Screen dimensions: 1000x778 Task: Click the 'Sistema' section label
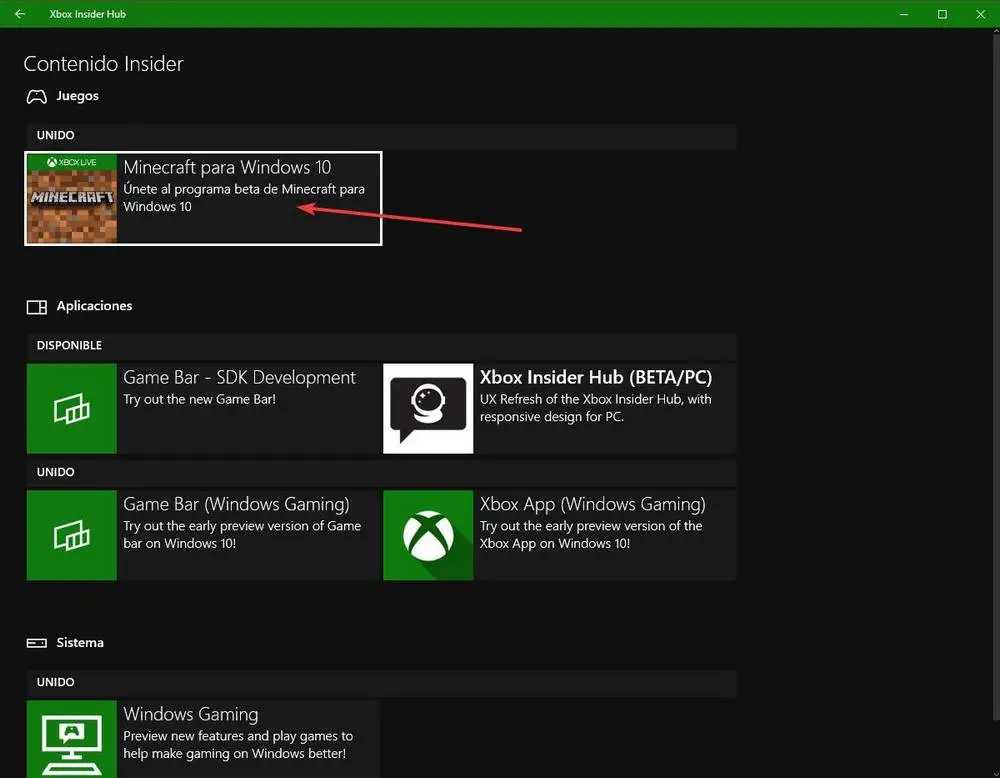coord(80,642)
